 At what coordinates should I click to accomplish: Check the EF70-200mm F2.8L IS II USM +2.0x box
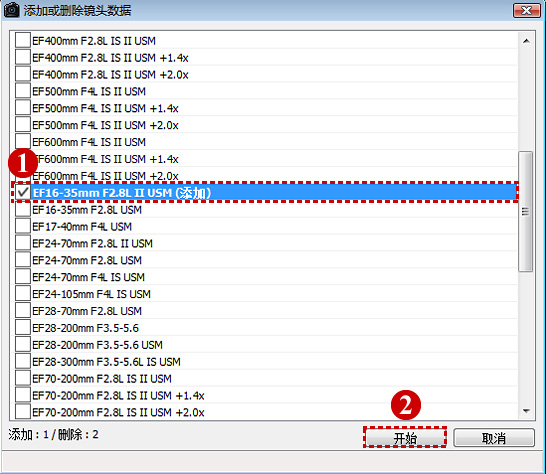click(x=23, y=412)
